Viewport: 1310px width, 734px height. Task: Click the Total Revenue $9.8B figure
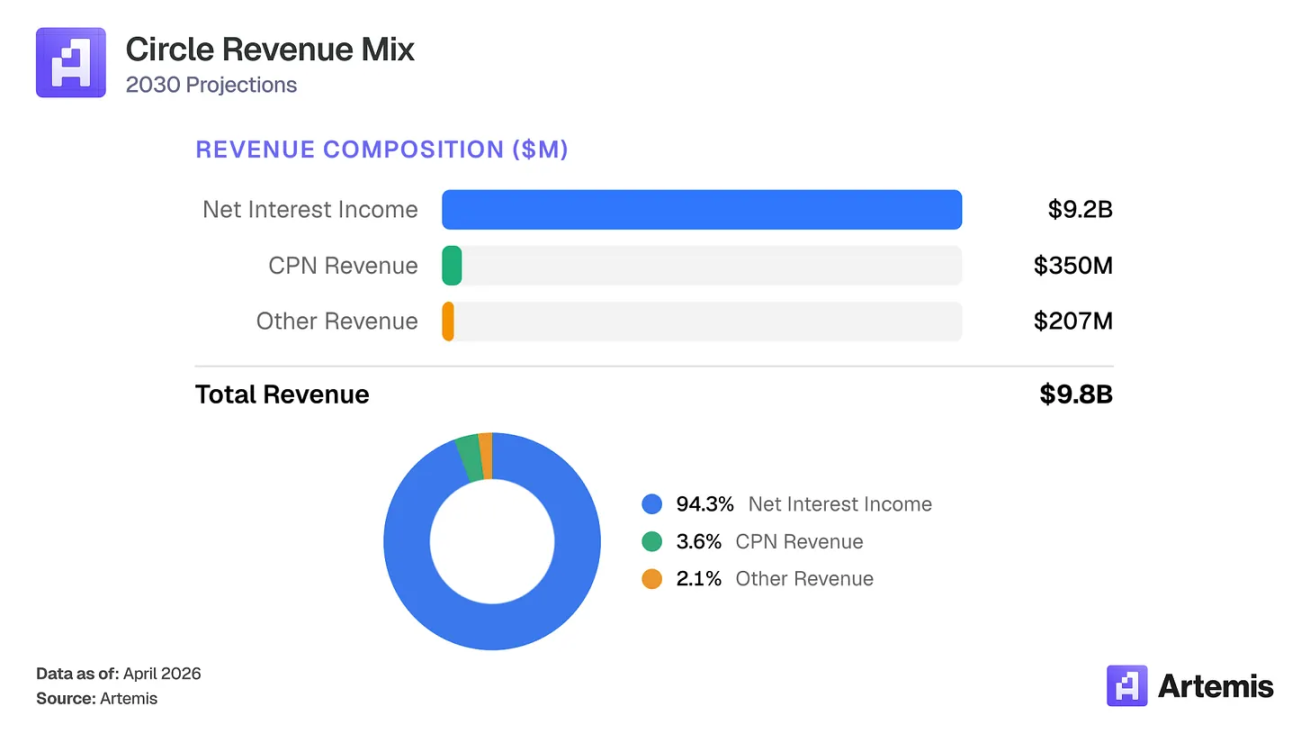coord(1076,395)
